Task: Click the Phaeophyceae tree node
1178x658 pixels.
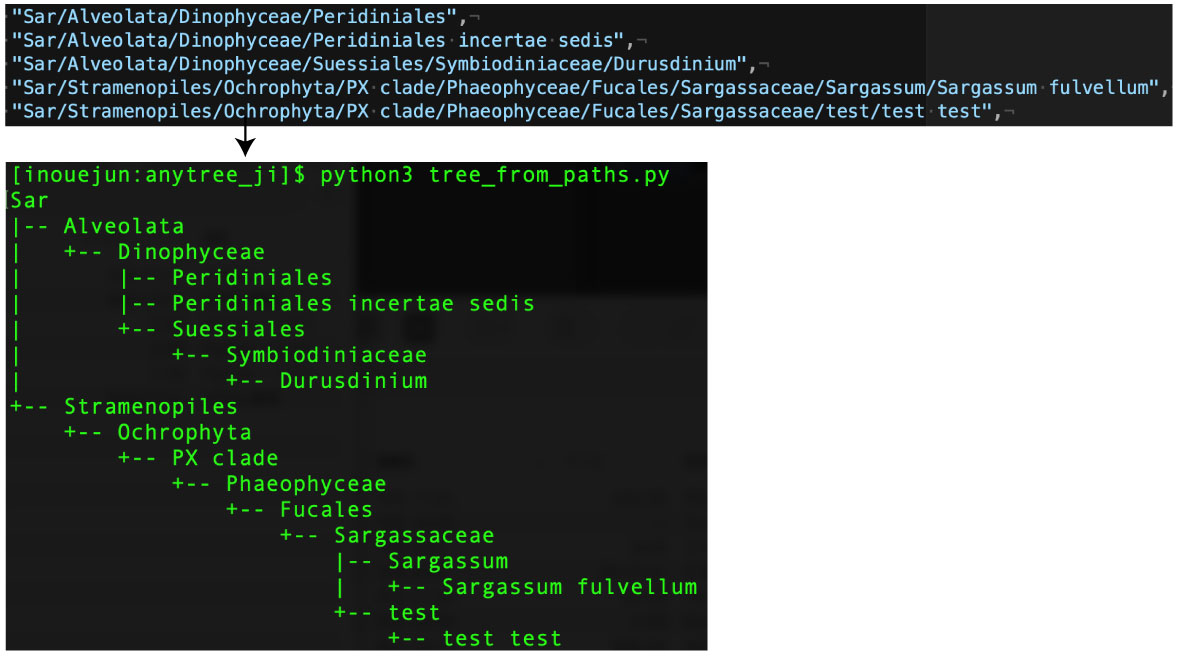Action: [x=305, y=484]
